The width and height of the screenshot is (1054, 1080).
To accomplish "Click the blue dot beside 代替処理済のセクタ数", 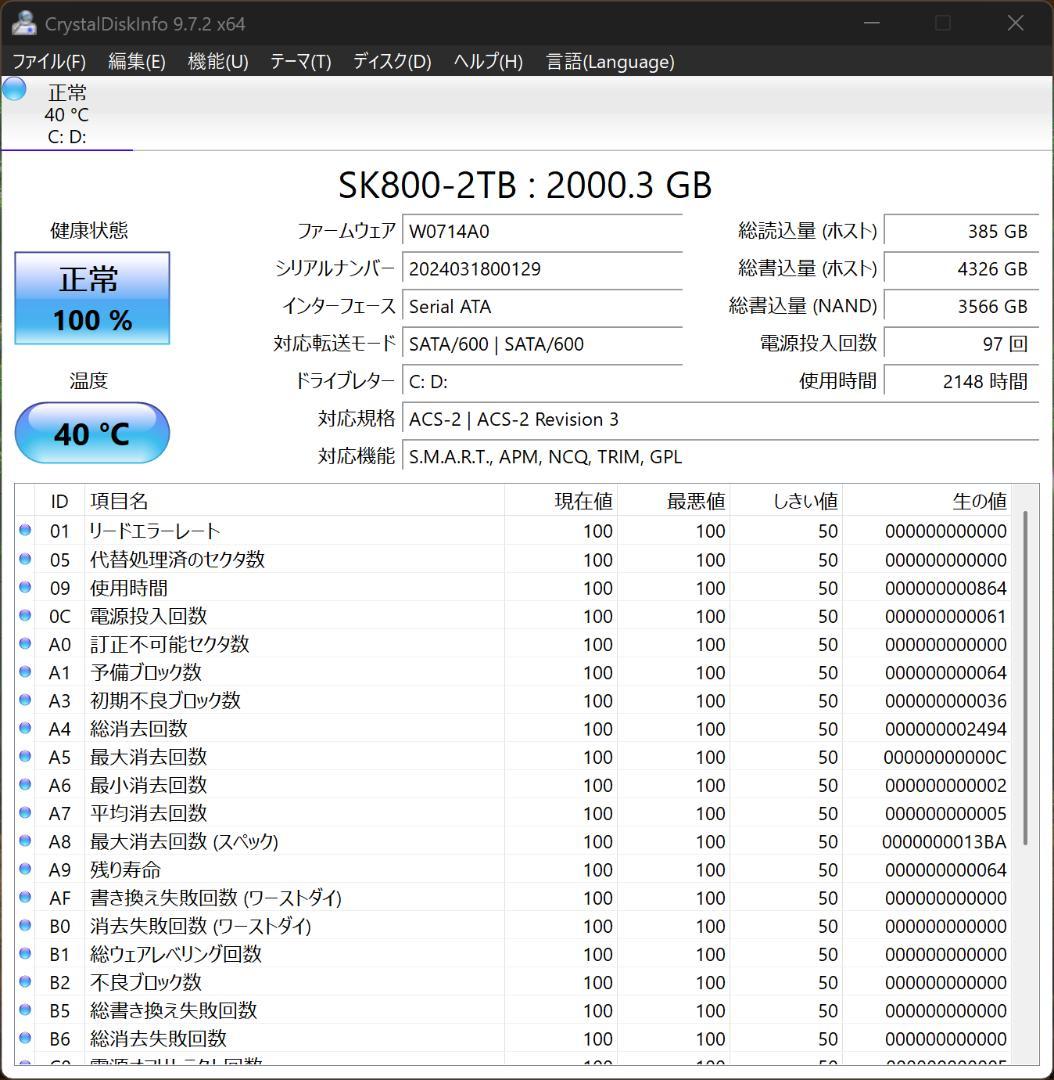I will 25,559.
